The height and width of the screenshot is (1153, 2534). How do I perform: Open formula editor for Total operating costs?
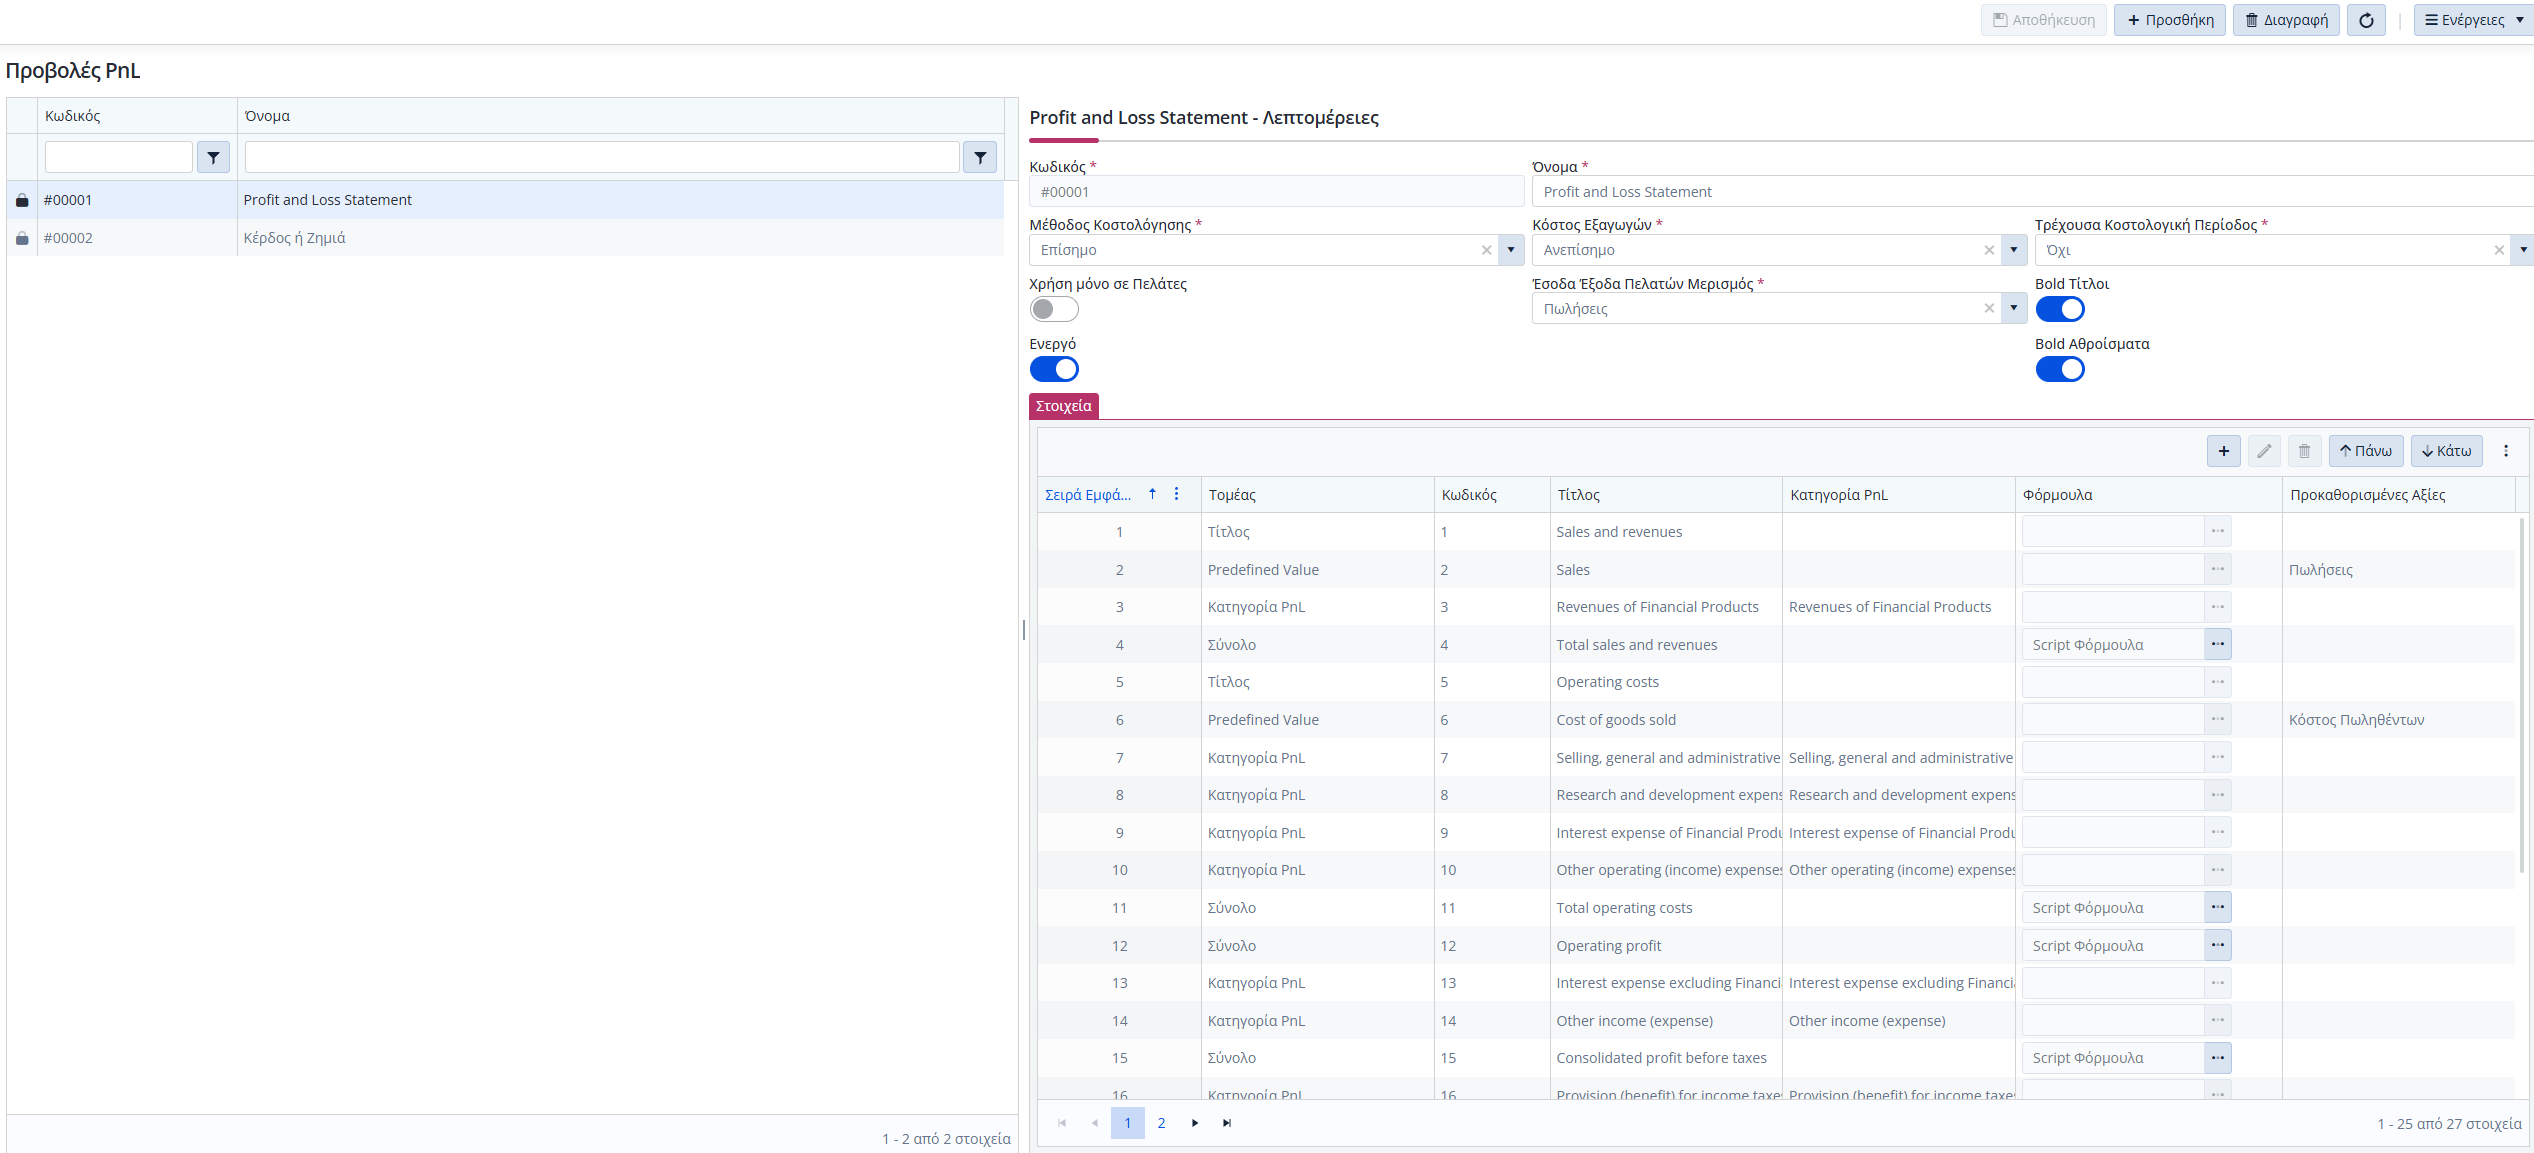(2217, 907)
